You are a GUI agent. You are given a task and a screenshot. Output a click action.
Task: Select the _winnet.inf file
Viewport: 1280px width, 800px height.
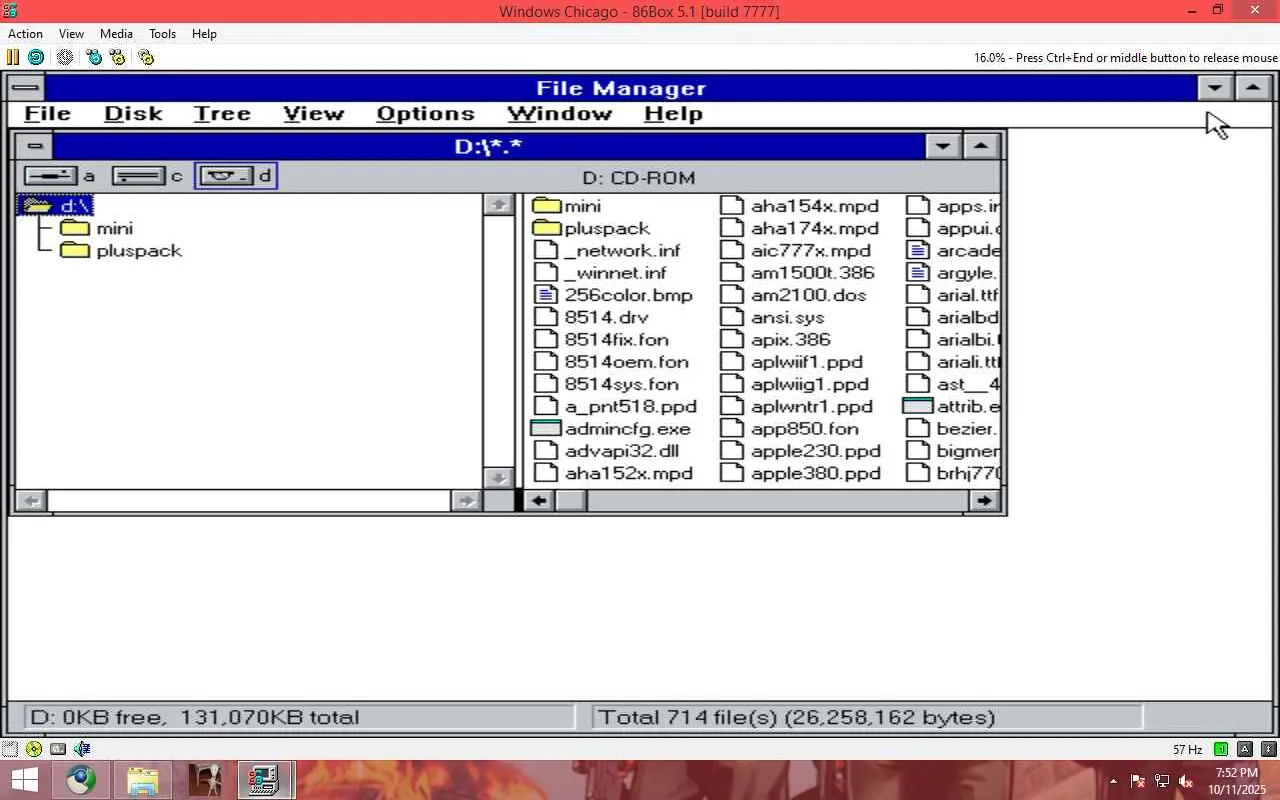(x=600, y=273)
